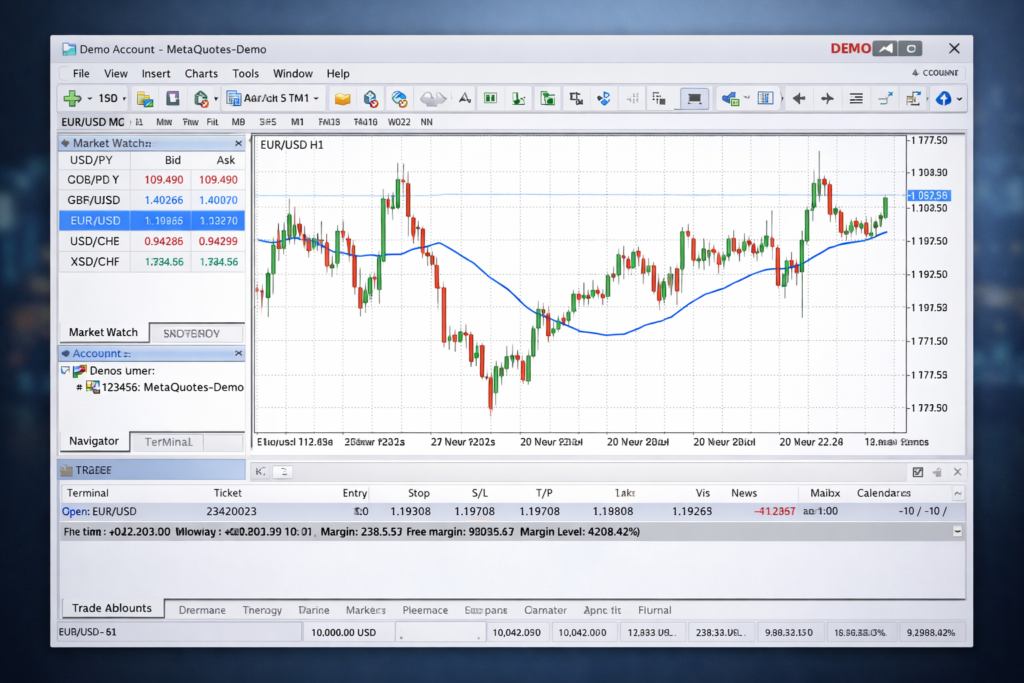Expand the 123456: MetaQuotes-Demo account entry
The height and width of the screenshot is (683, 1024).
pyautogui.click(x=78, y=387)
